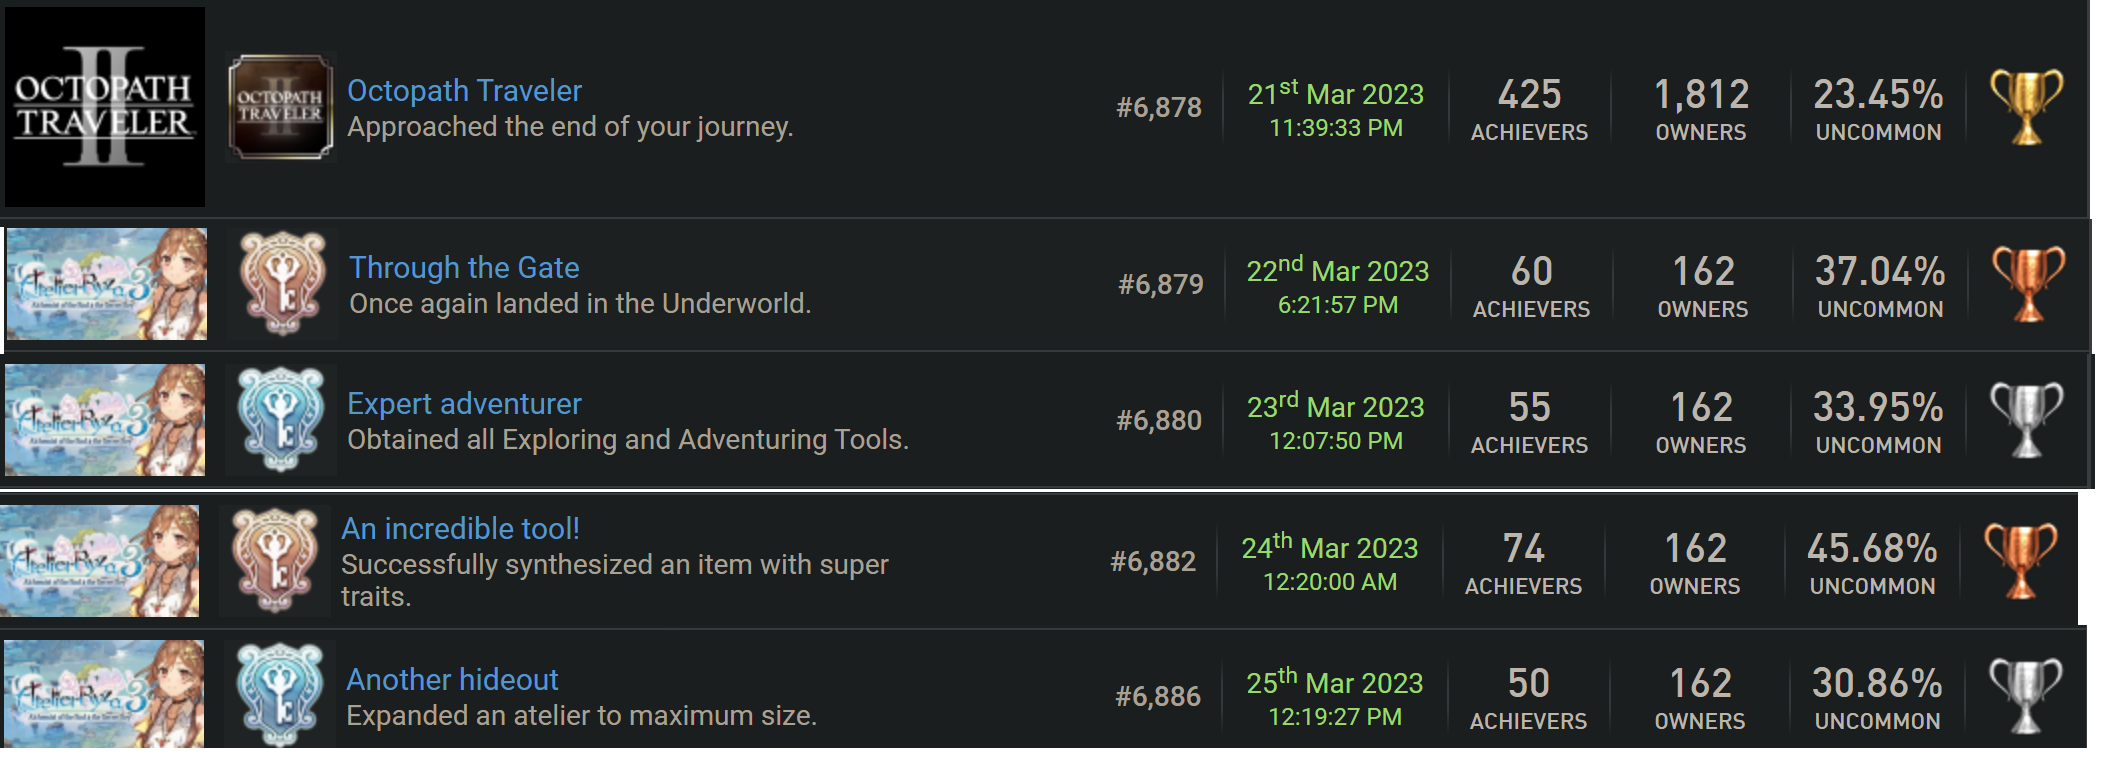Screen dimensions: 2123x784
Task: Click the Through the Gate bronze key icon
Action: pos(283,284)
